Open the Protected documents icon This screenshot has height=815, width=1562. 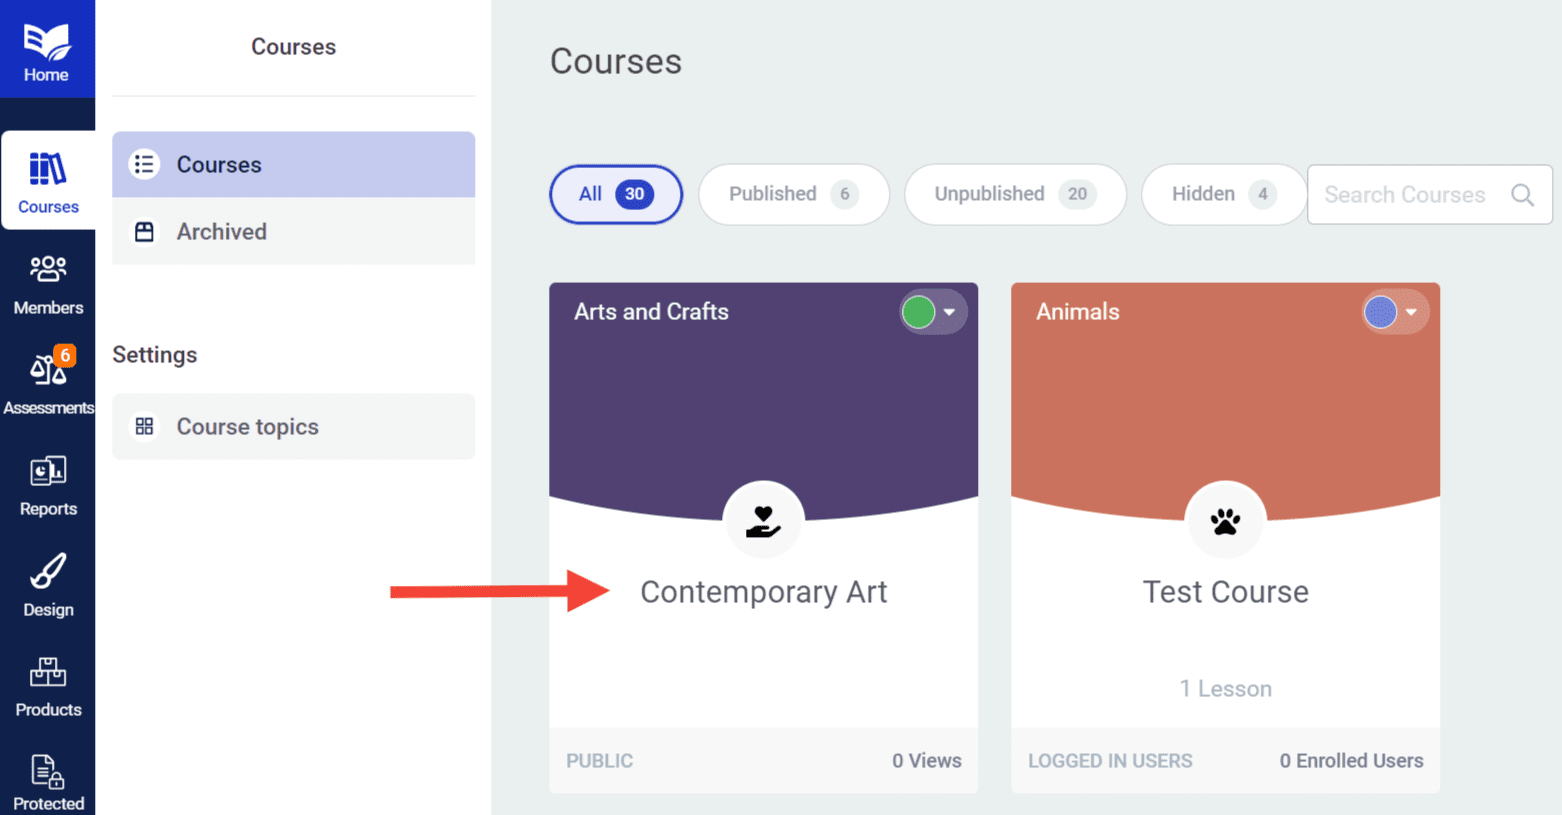click(x=48, y=771)
